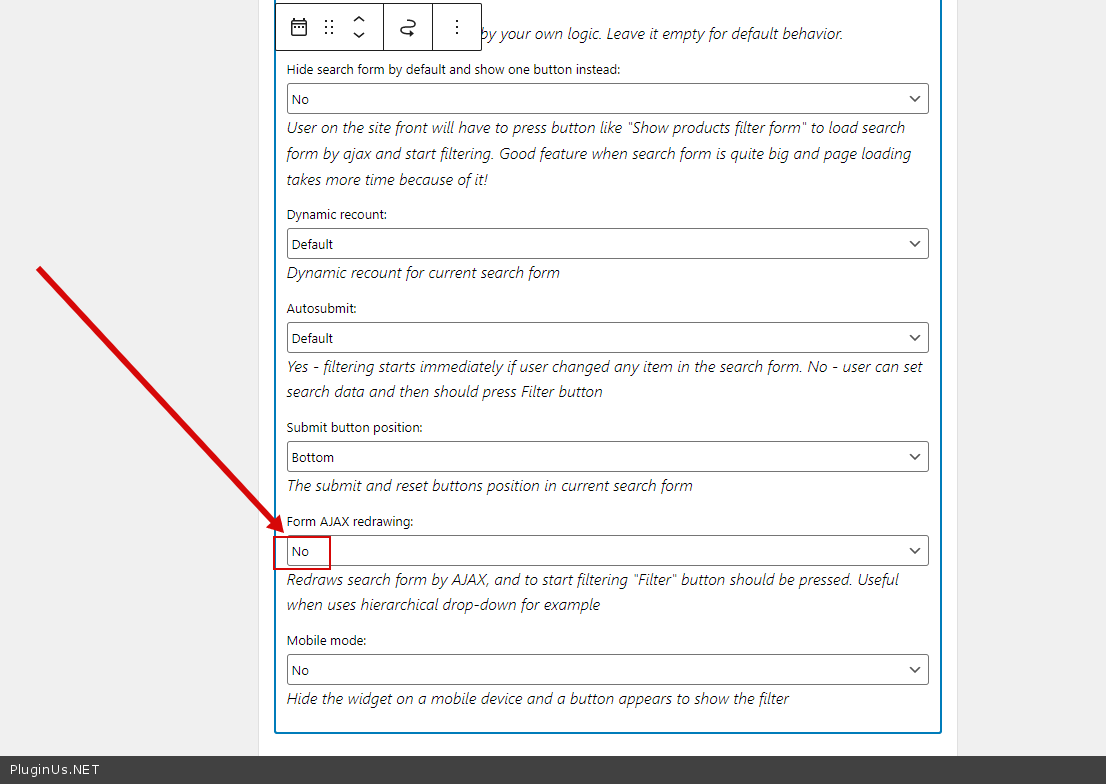Click the Autosubmit field label

click(x=321, y=309)
